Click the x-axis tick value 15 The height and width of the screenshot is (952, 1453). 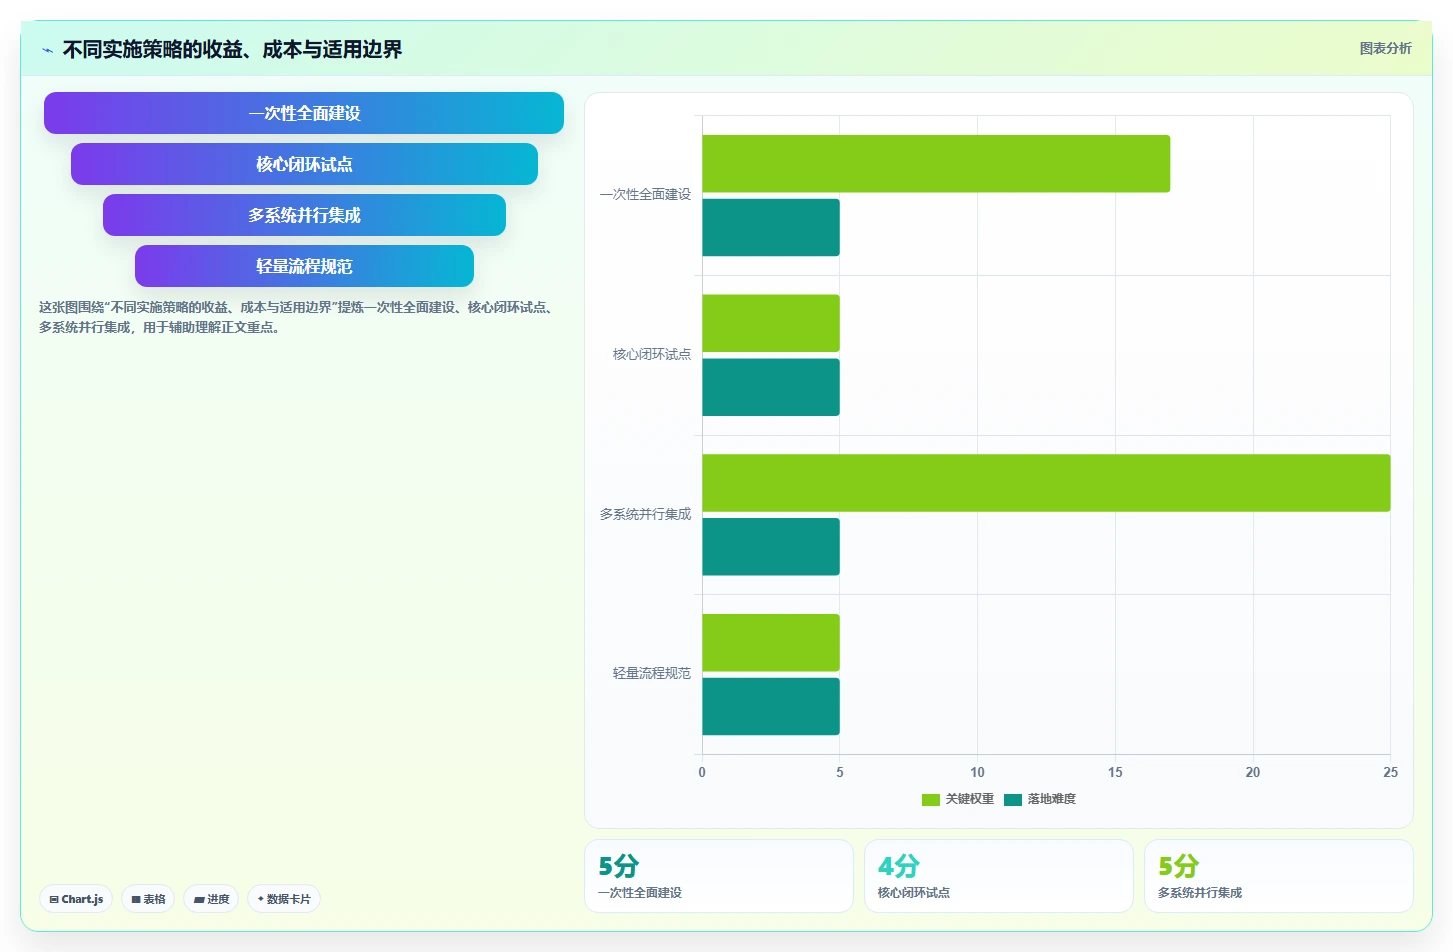pos(1115,772)
